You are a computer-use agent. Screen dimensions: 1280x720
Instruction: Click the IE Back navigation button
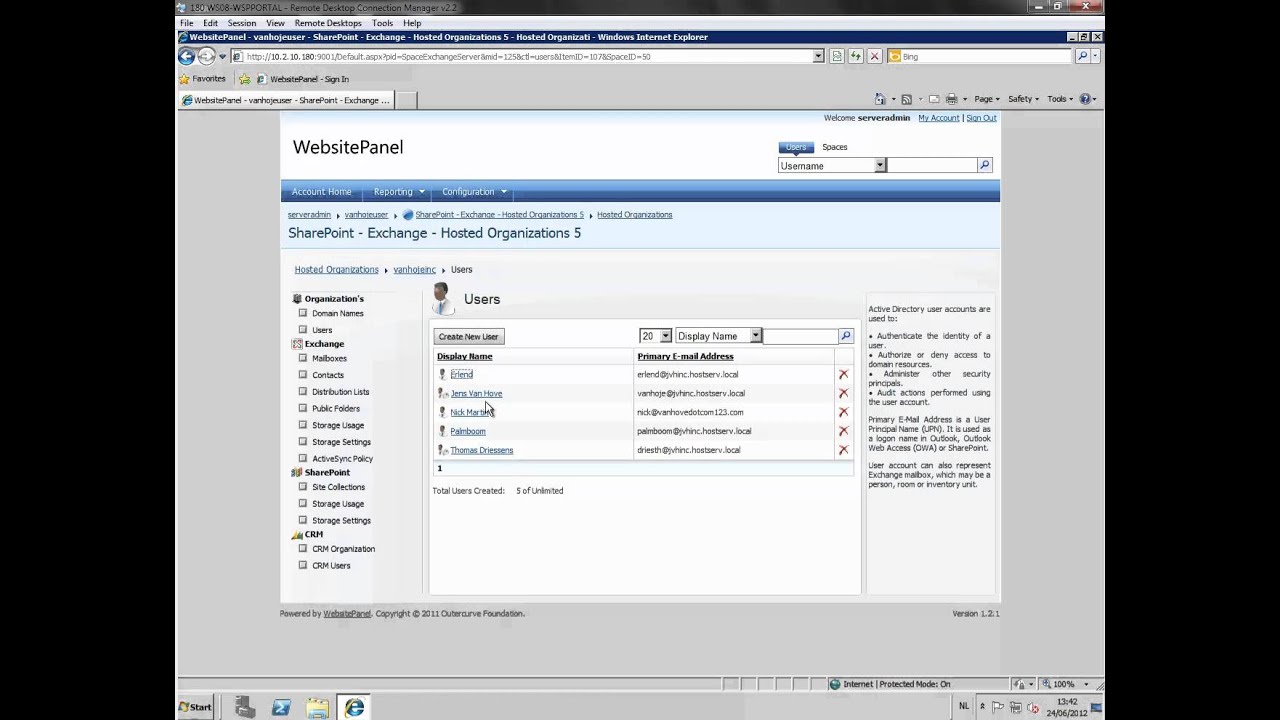[186, 56]
